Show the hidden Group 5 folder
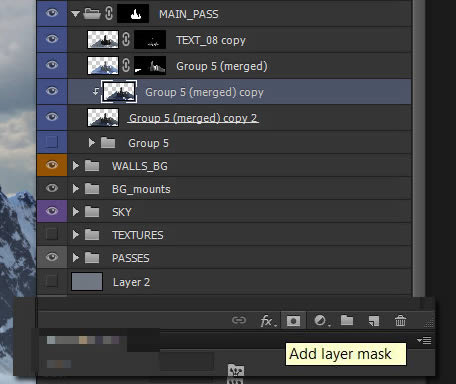Image resolution: width=456 pixels, height=384 pixels. tap(52, 142)
